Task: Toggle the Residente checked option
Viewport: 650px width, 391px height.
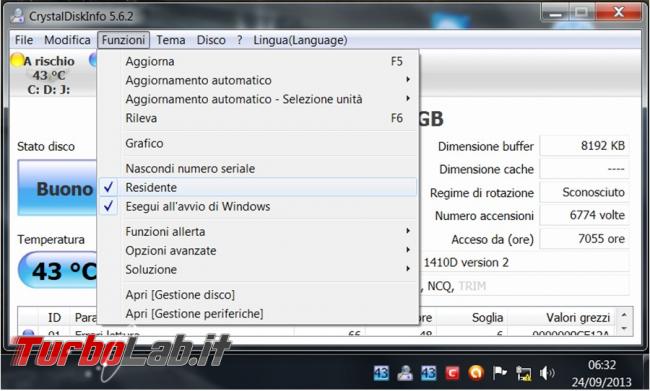Action: 258,187
